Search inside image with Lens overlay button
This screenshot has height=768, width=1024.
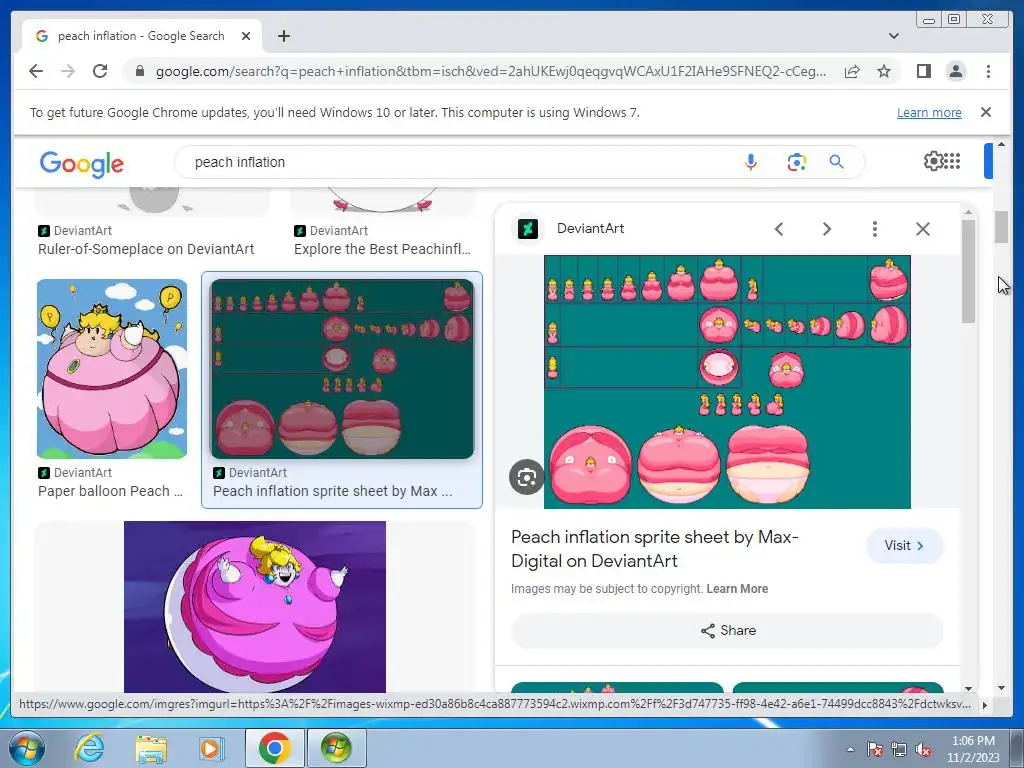tap(526, 477)
